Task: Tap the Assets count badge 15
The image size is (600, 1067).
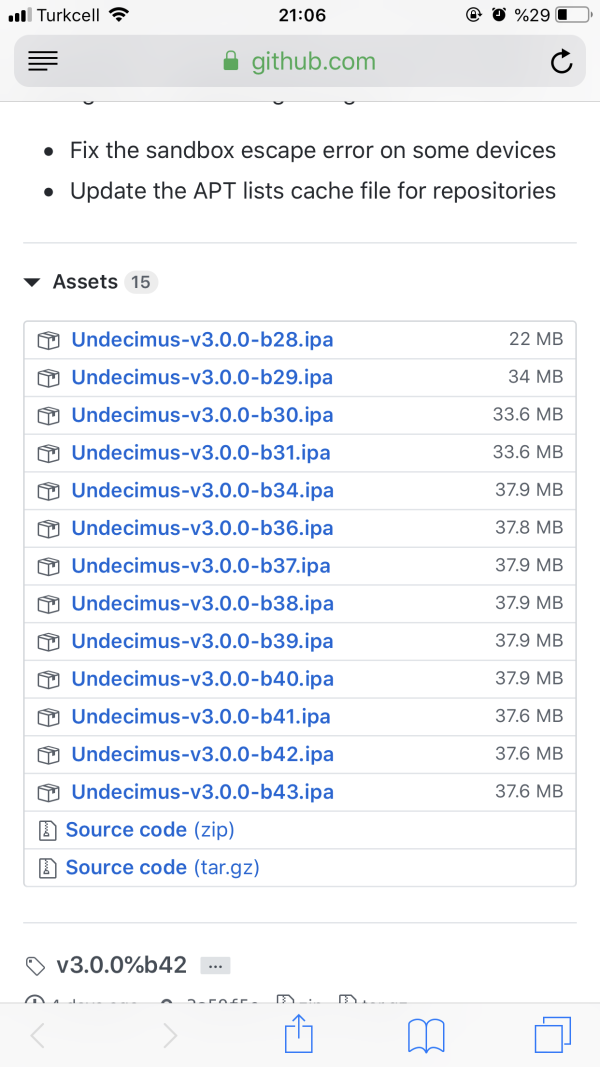Action: (x=141, y=282)
